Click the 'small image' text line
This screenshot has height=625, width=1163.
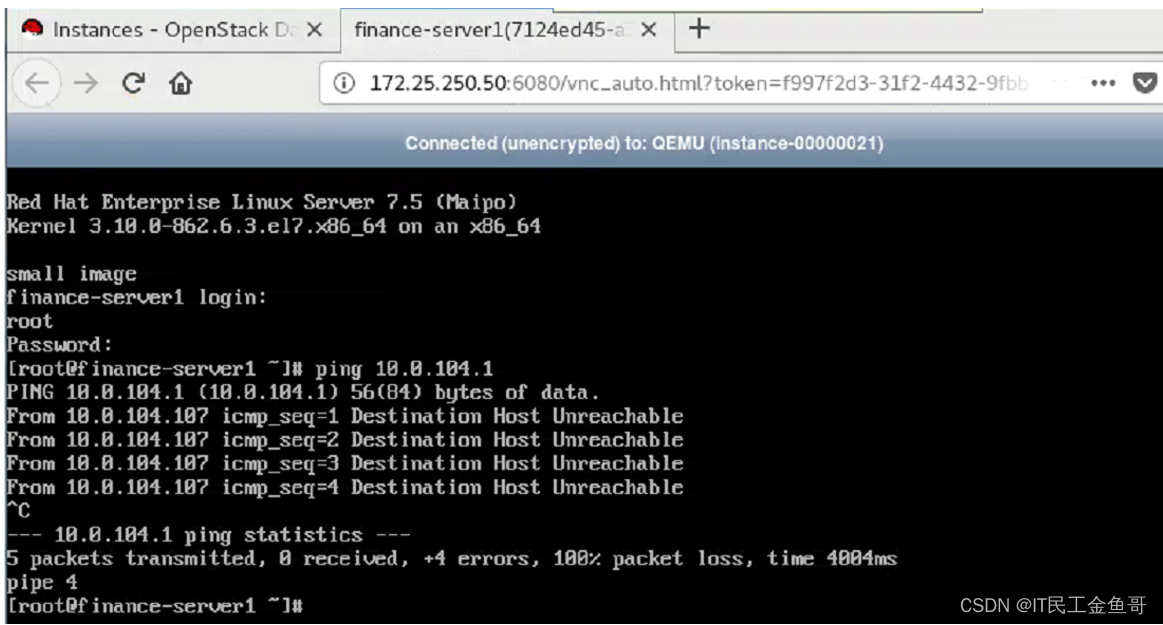pyautogui.click(x=71, y=274)
